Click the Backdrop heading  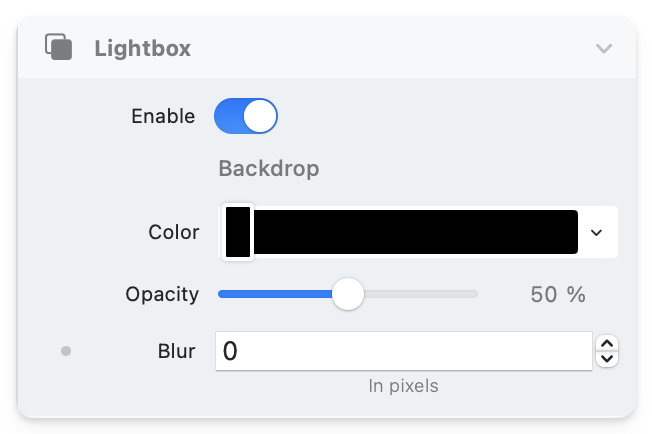point(268,168)
